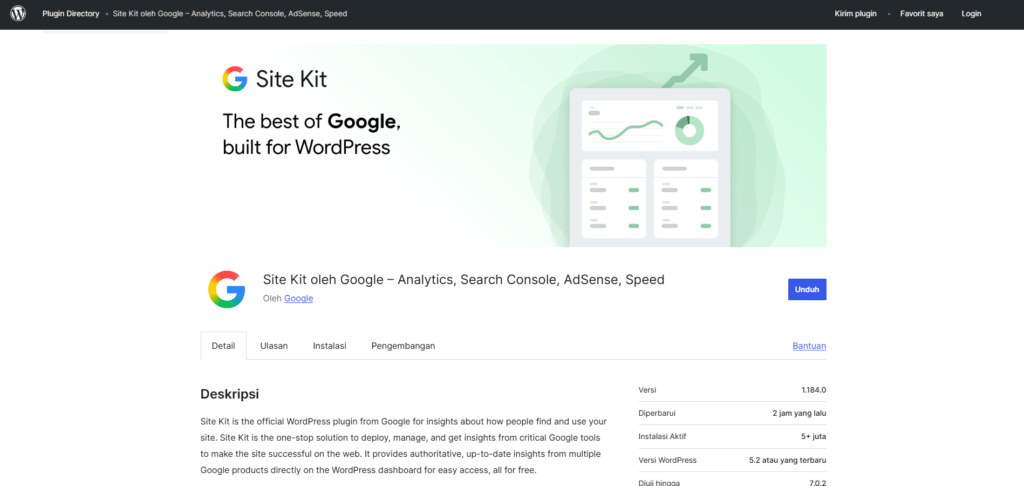Viewport: 1024px width, 486px height.
Task: Click the version value 1.184.0
Action: coord(814,390)
